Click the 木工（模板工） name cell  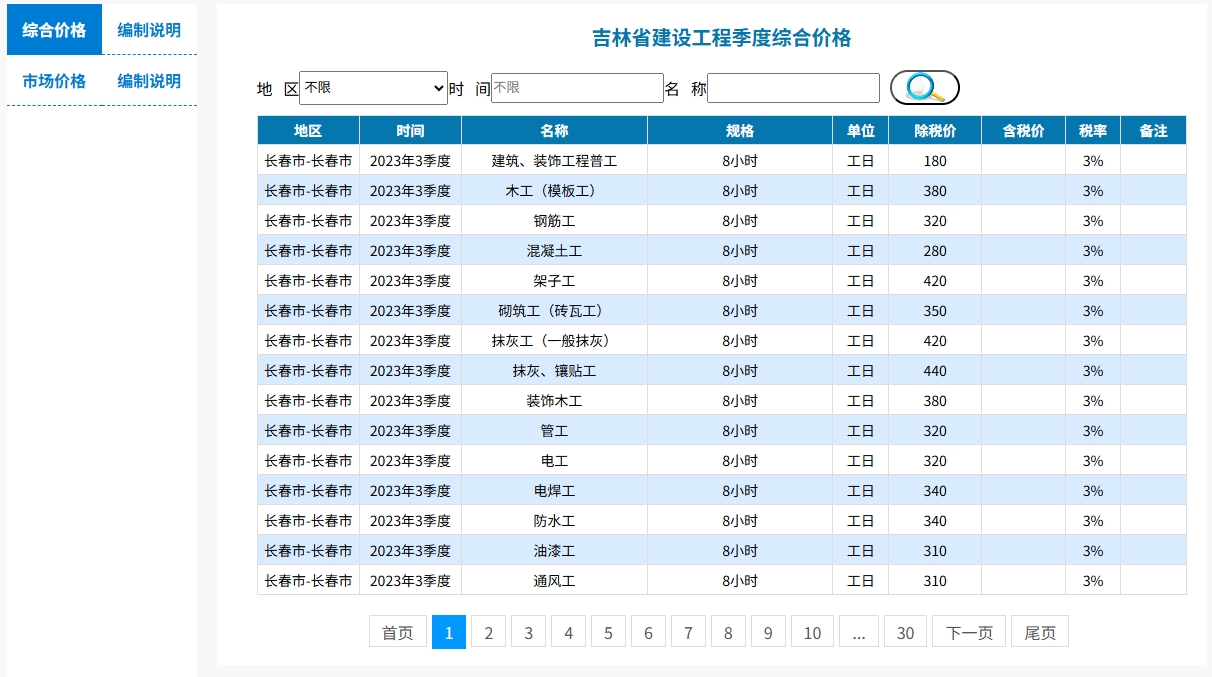554,191
